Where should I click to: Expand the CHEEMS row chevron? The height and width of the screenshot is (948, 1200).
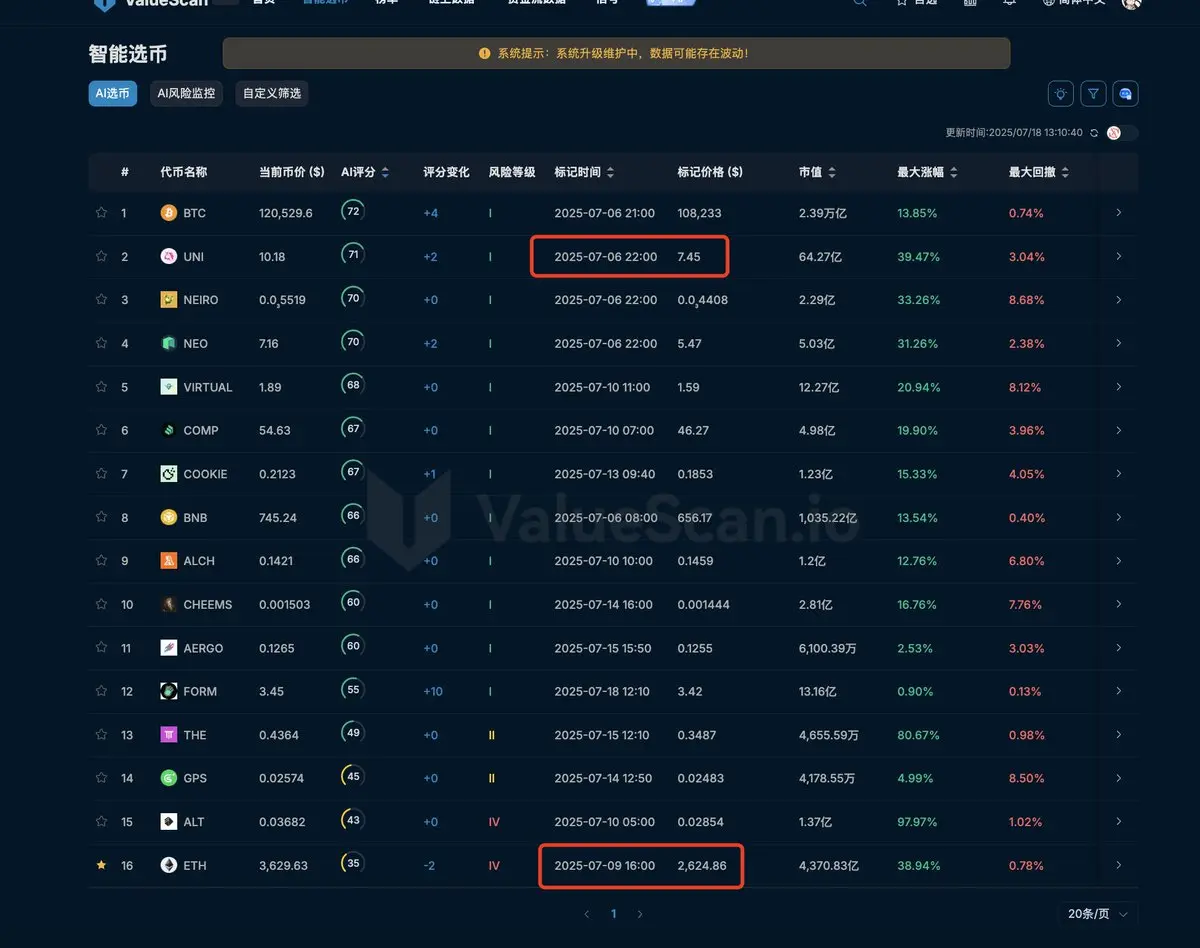(x=1119, y=604)
